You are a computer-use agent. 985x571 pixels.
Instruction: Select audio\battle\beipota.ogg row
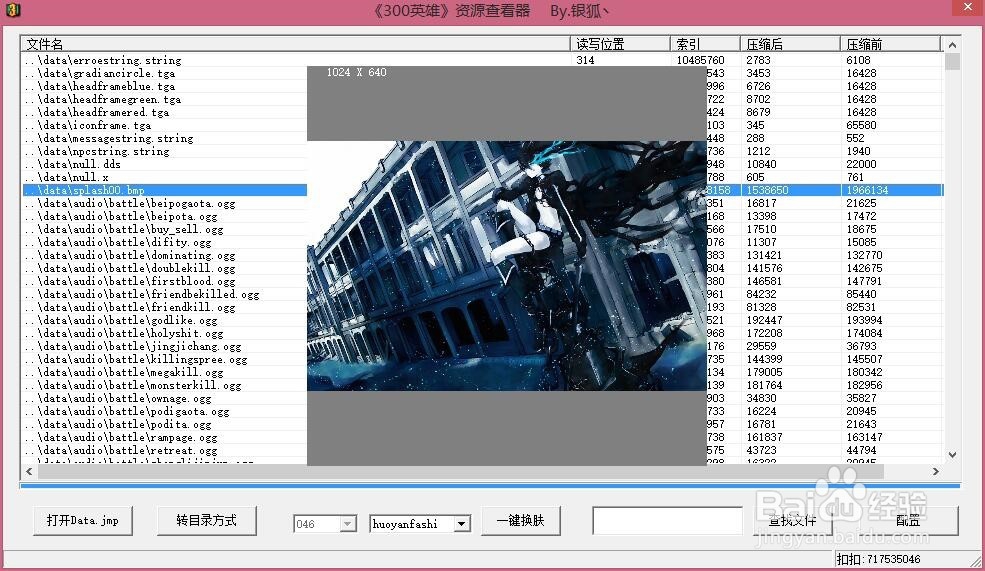[x=165, y=216]
